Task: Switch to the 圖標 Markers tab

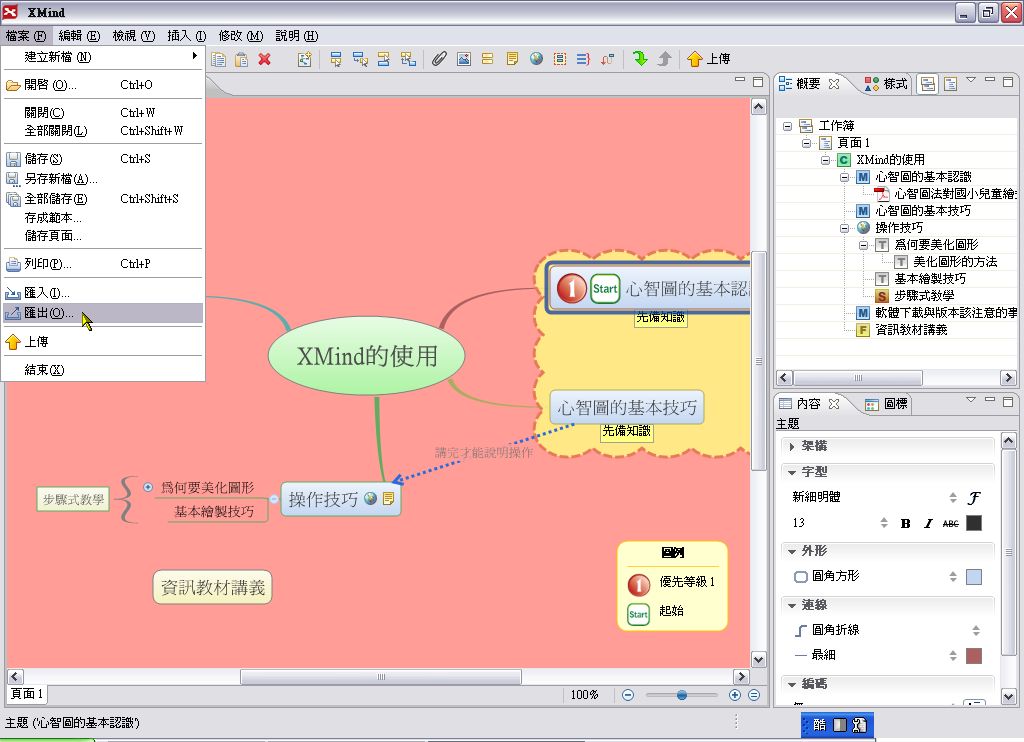Action: click(x=886, y=404)
